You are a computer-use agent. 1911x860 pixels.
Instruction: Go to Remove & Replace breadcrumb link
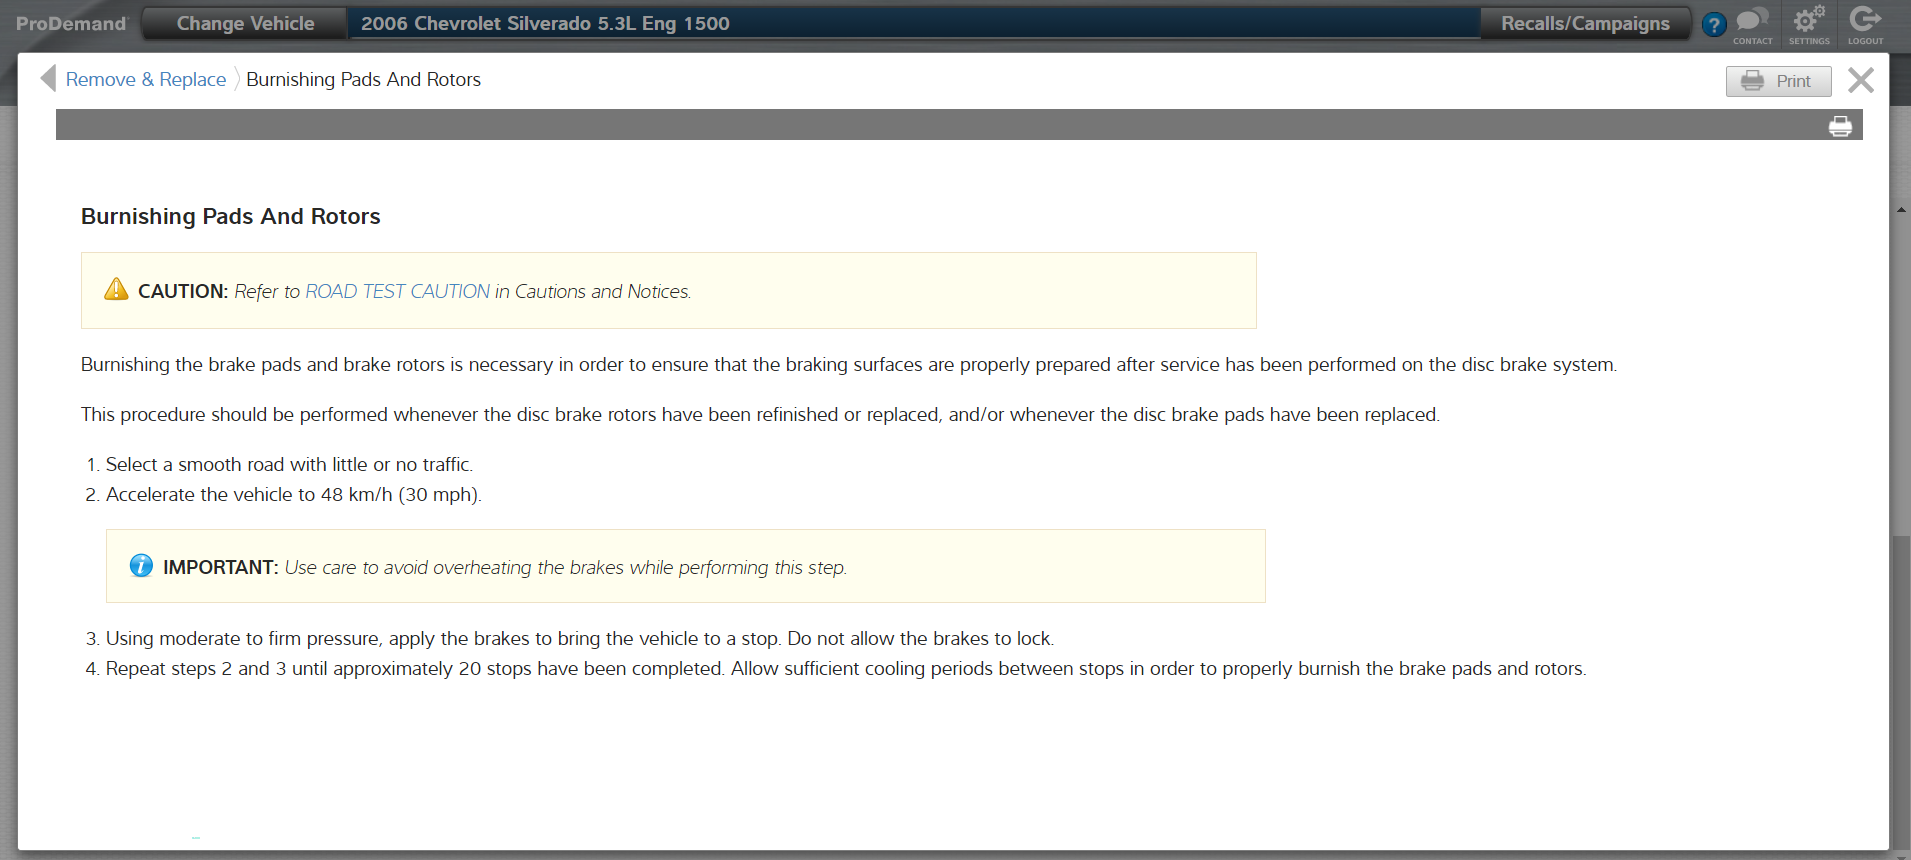pos(146,80)
